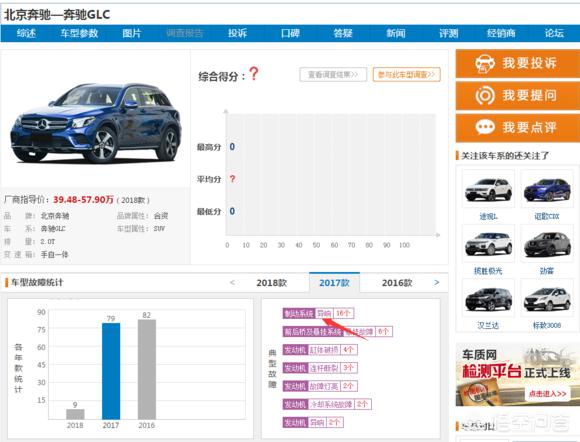This screenshot has height=442, width=580.
Task: Open the 途观L car thumbnail
Action: click(x=489, y=189)
